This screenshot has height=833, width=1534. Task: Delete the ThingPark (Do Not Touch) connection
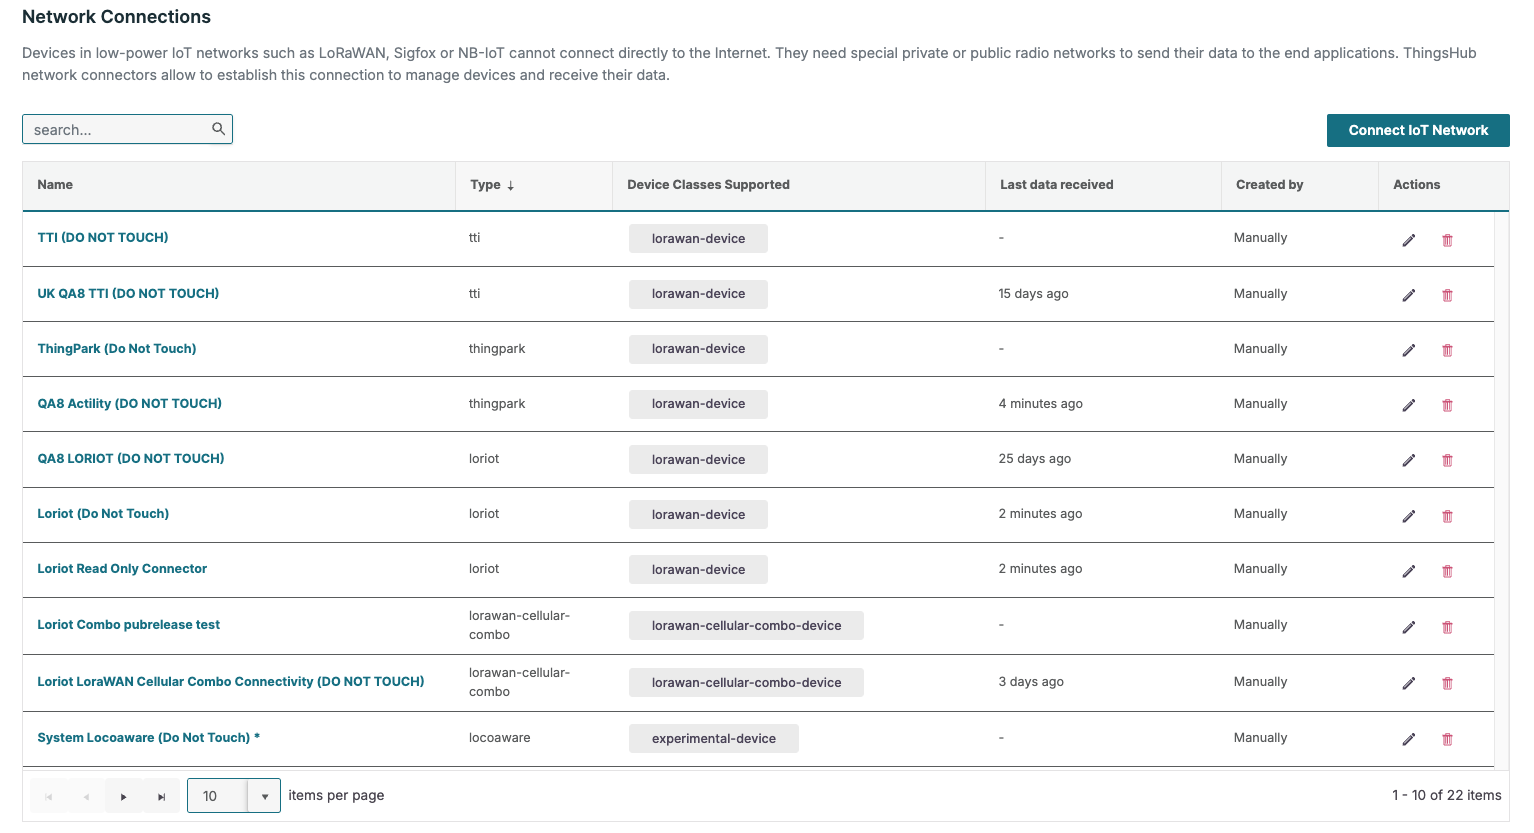point(1447,350)
